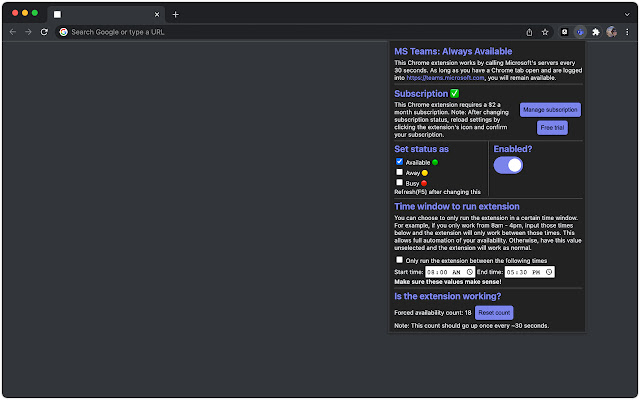640x400 pixels.
Task: Click the green browser window fullscreen button
Action: (35, 13)
